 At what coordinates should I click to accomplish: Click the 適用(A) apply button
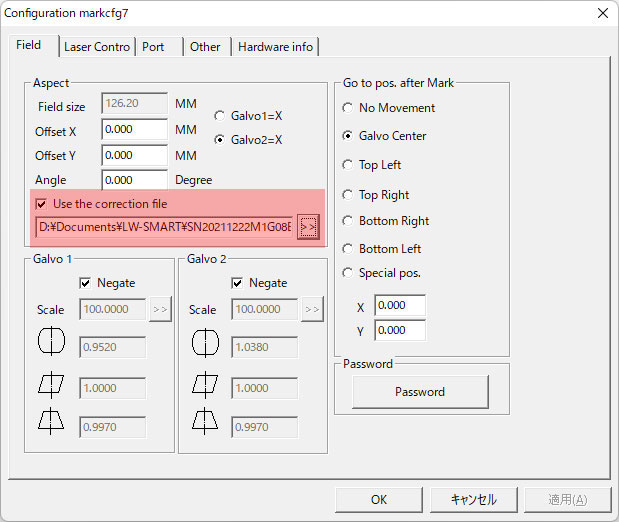click(568, 500)
